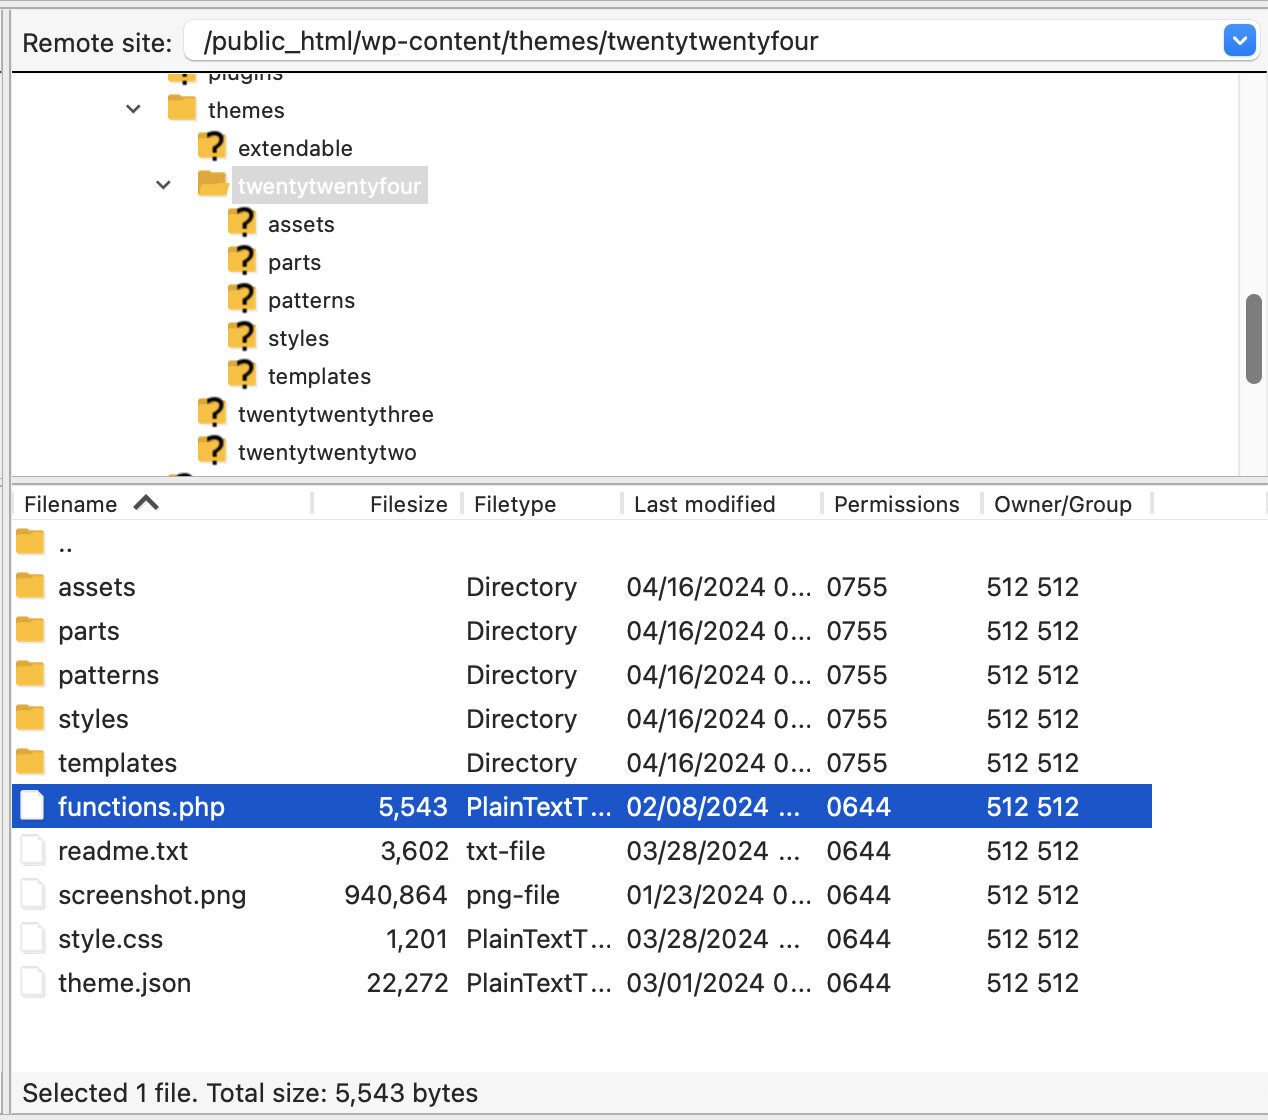
Task: Select assets label in the directory tree
Action: [x=301, y=224]
